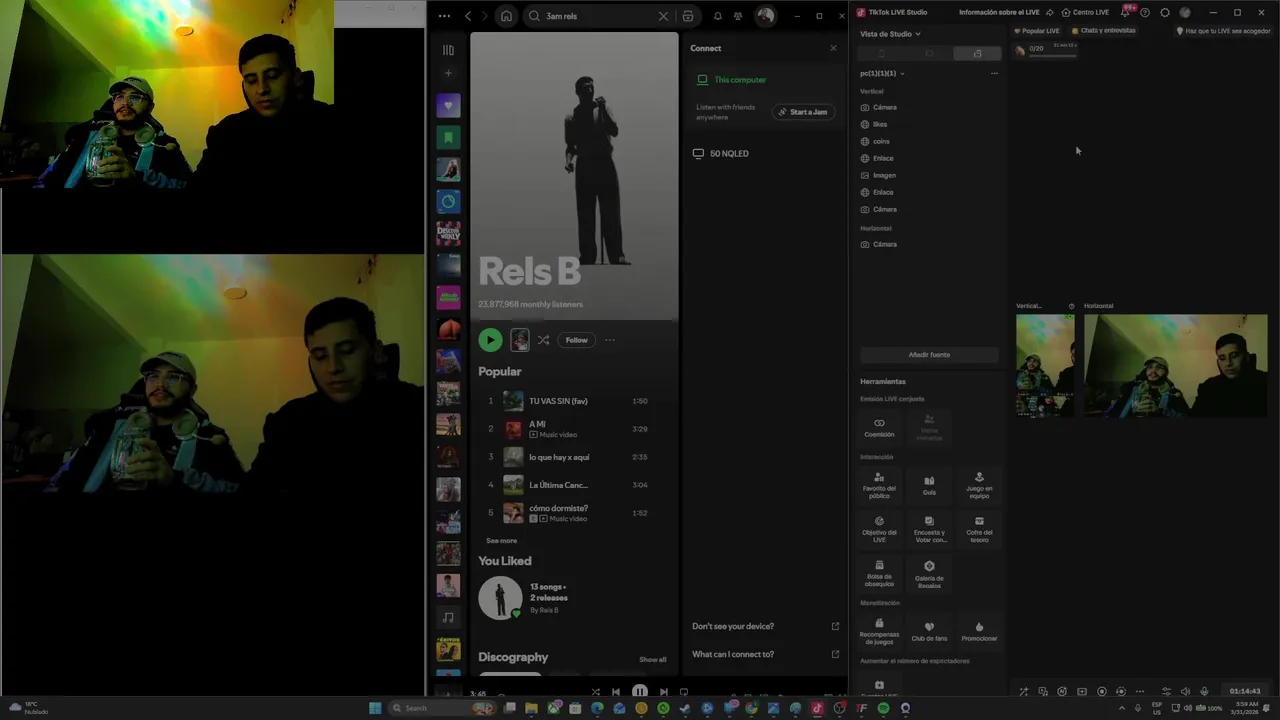Go to Spotify Home via the house icon
The width and height of the screenshot is (1280, 720).
click(x=506, y=16)
